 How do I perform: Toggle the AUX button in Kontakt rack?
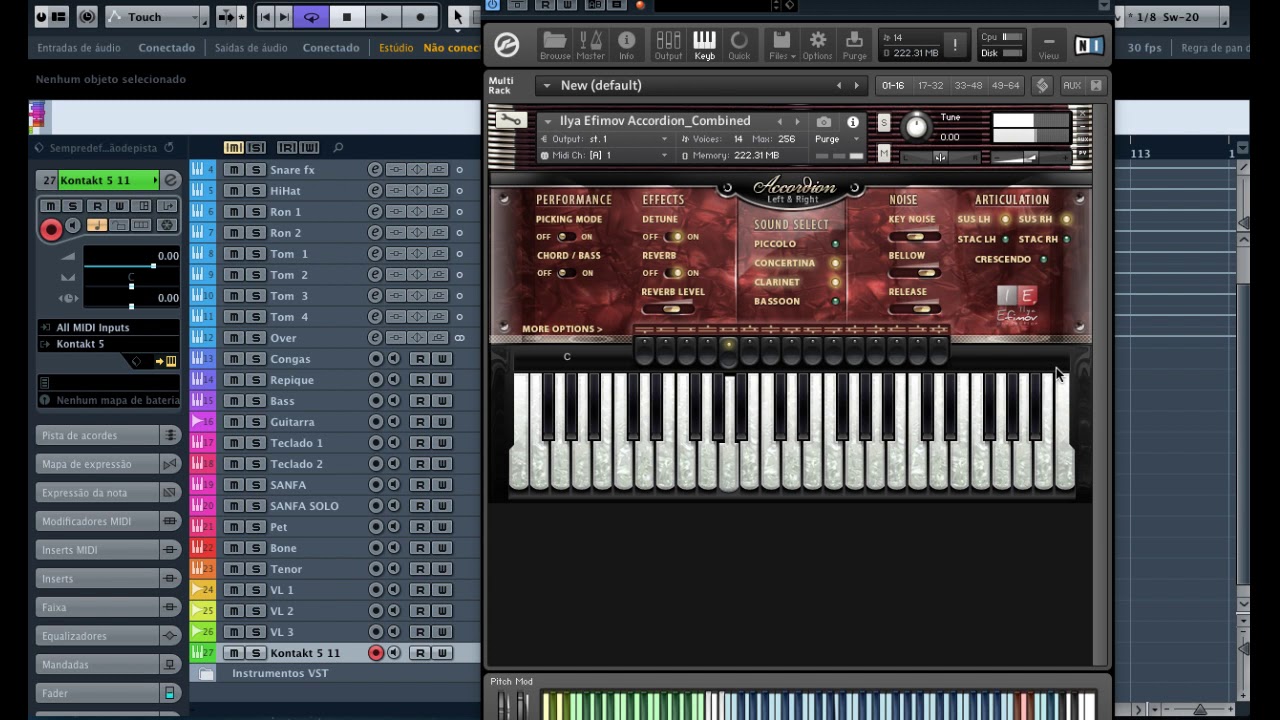pos(1072,86)
